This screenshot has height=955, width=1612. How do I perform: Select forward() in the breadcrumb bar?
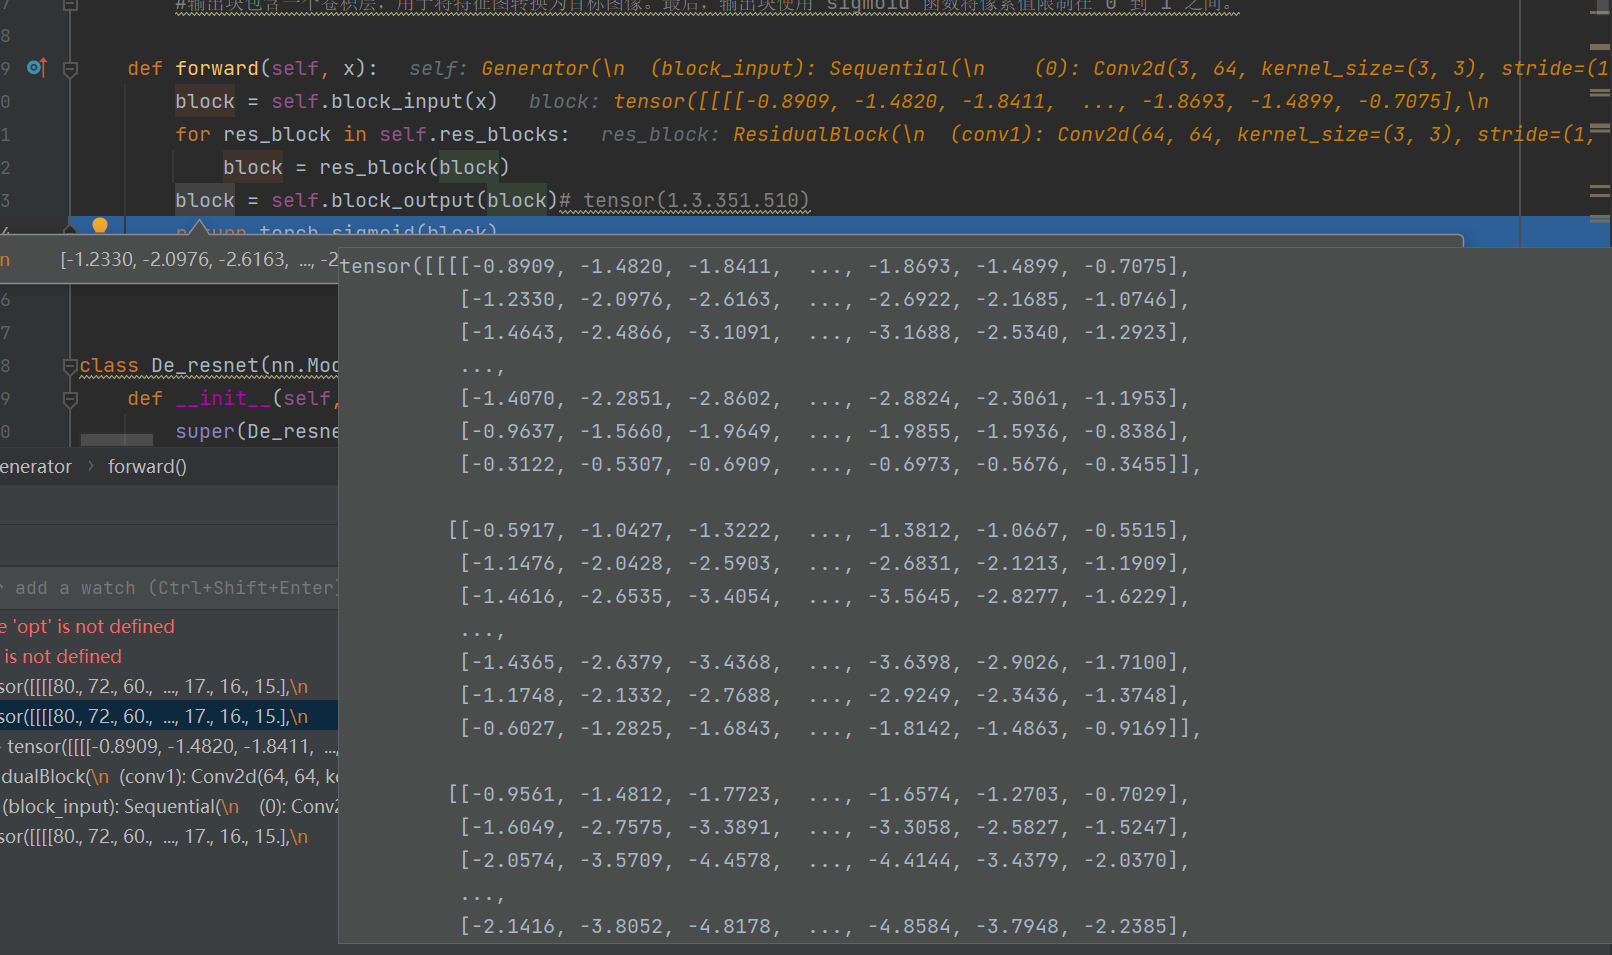[147, 467]
